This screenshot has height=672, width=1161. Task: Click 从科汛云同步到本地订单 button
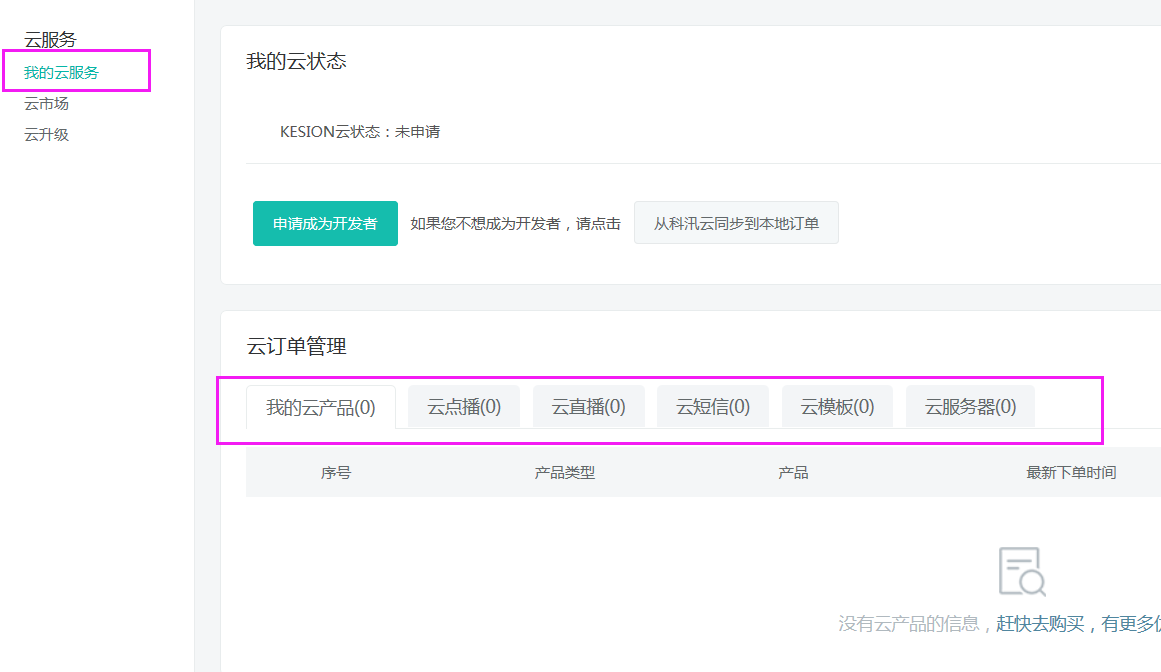click(736, 223)
